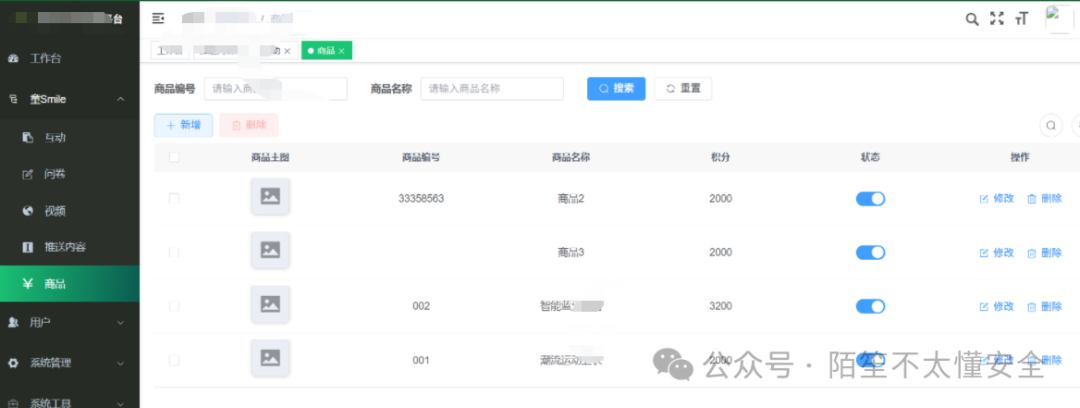The image size is (1080, 408).
Task: Select the checkbox in row 001
Action: pos(174,360)
